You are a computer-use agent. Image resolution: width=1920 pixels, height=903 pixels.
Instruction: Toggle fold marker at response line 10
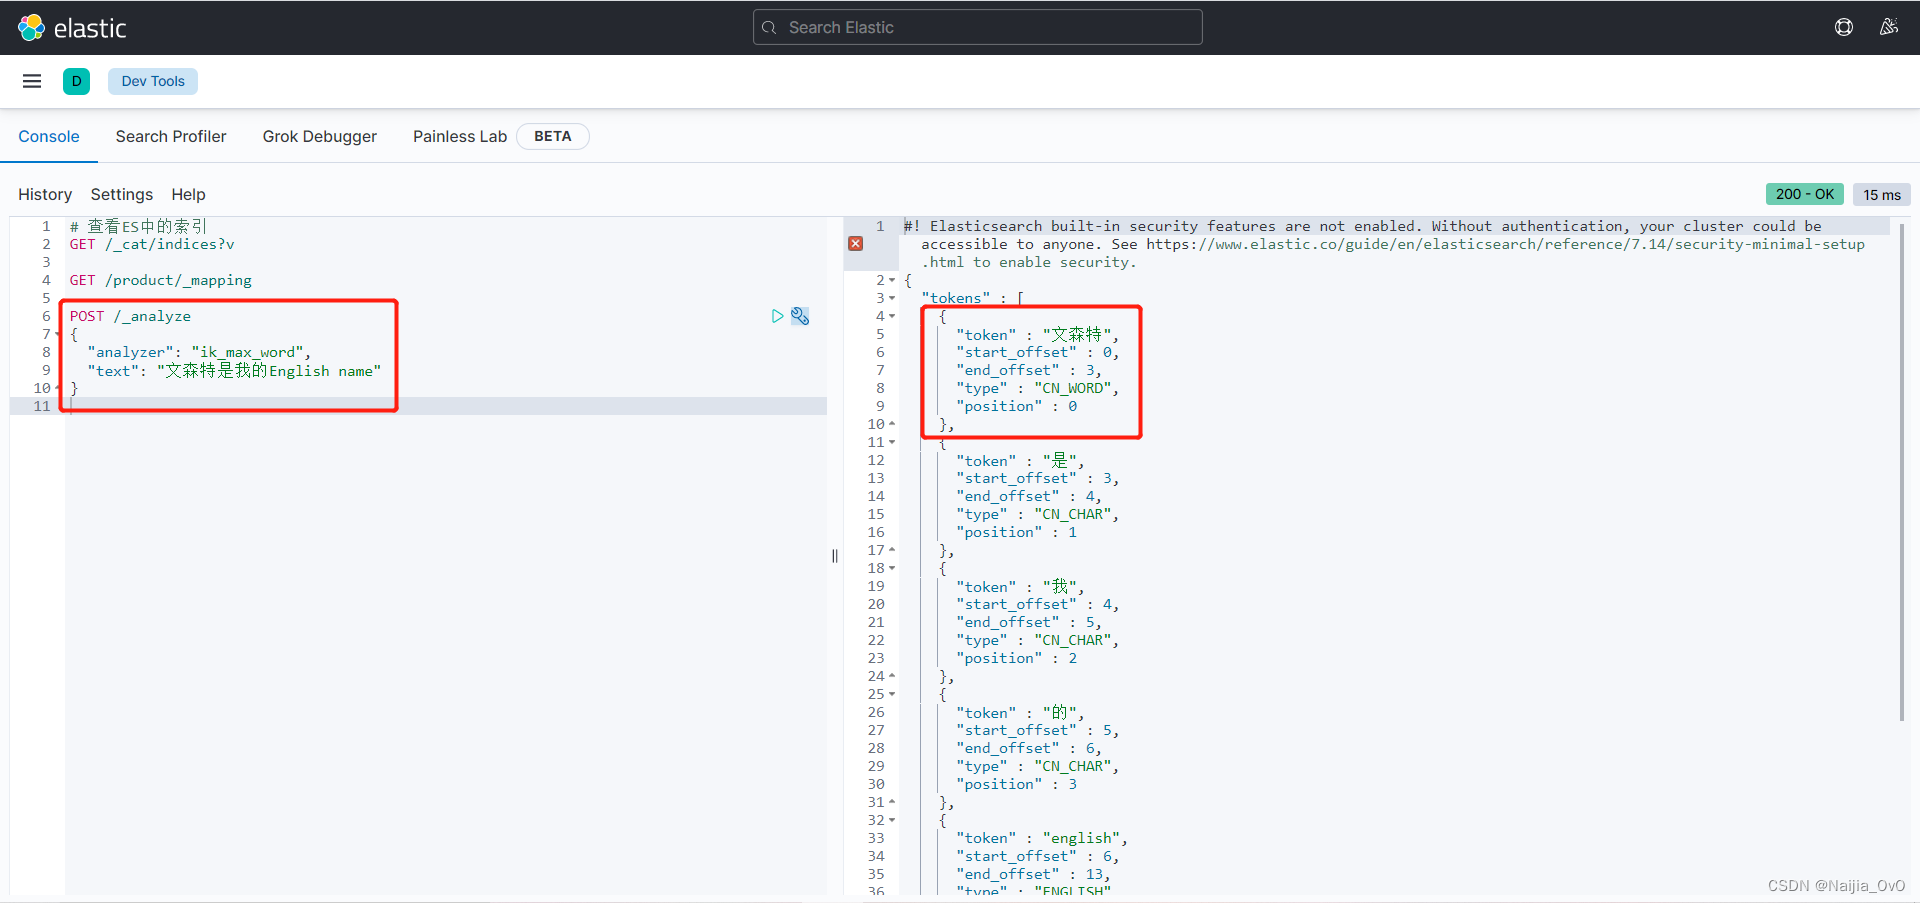[x=892, y=424]
